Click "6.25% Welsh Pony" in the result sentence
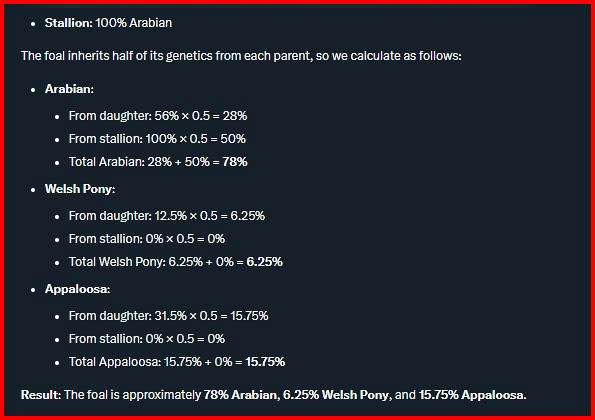The image size is (595, 420). [336, 395]
